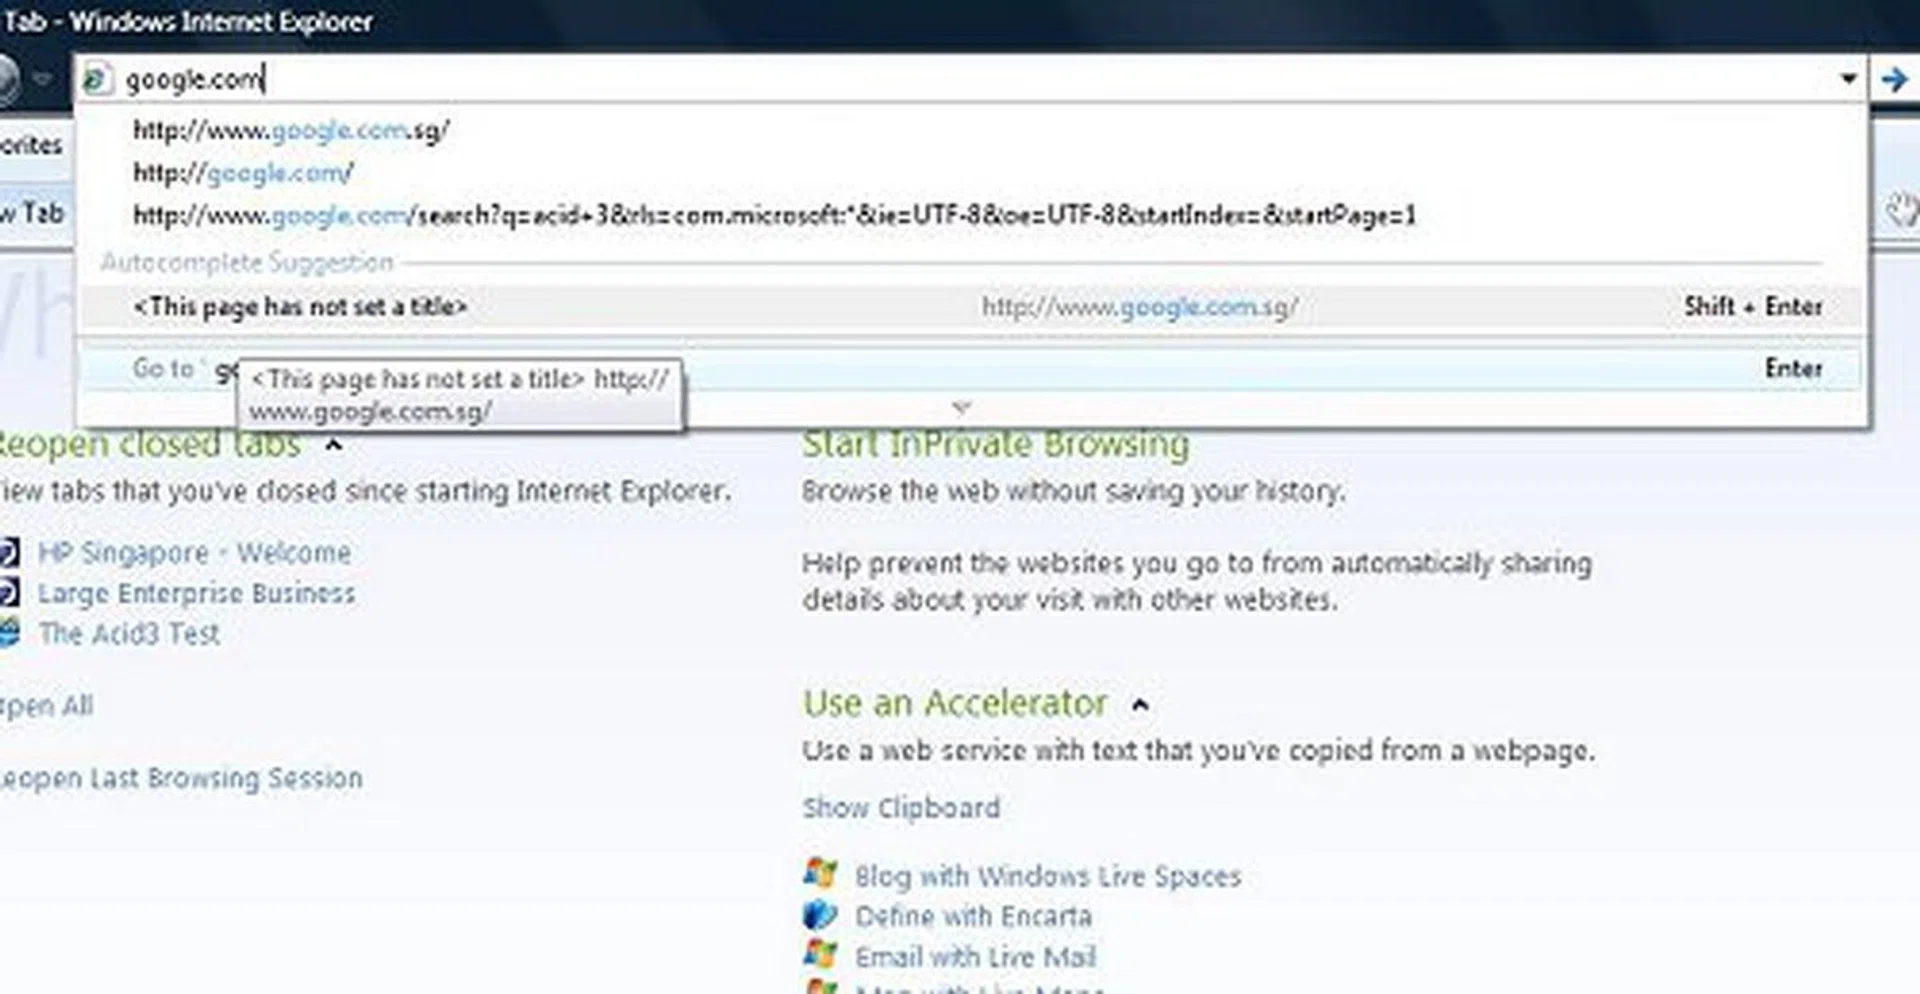Collapse the Reopen closed tabs section
The height and width of the screenshot is (994, 1920).
(334, 445)
